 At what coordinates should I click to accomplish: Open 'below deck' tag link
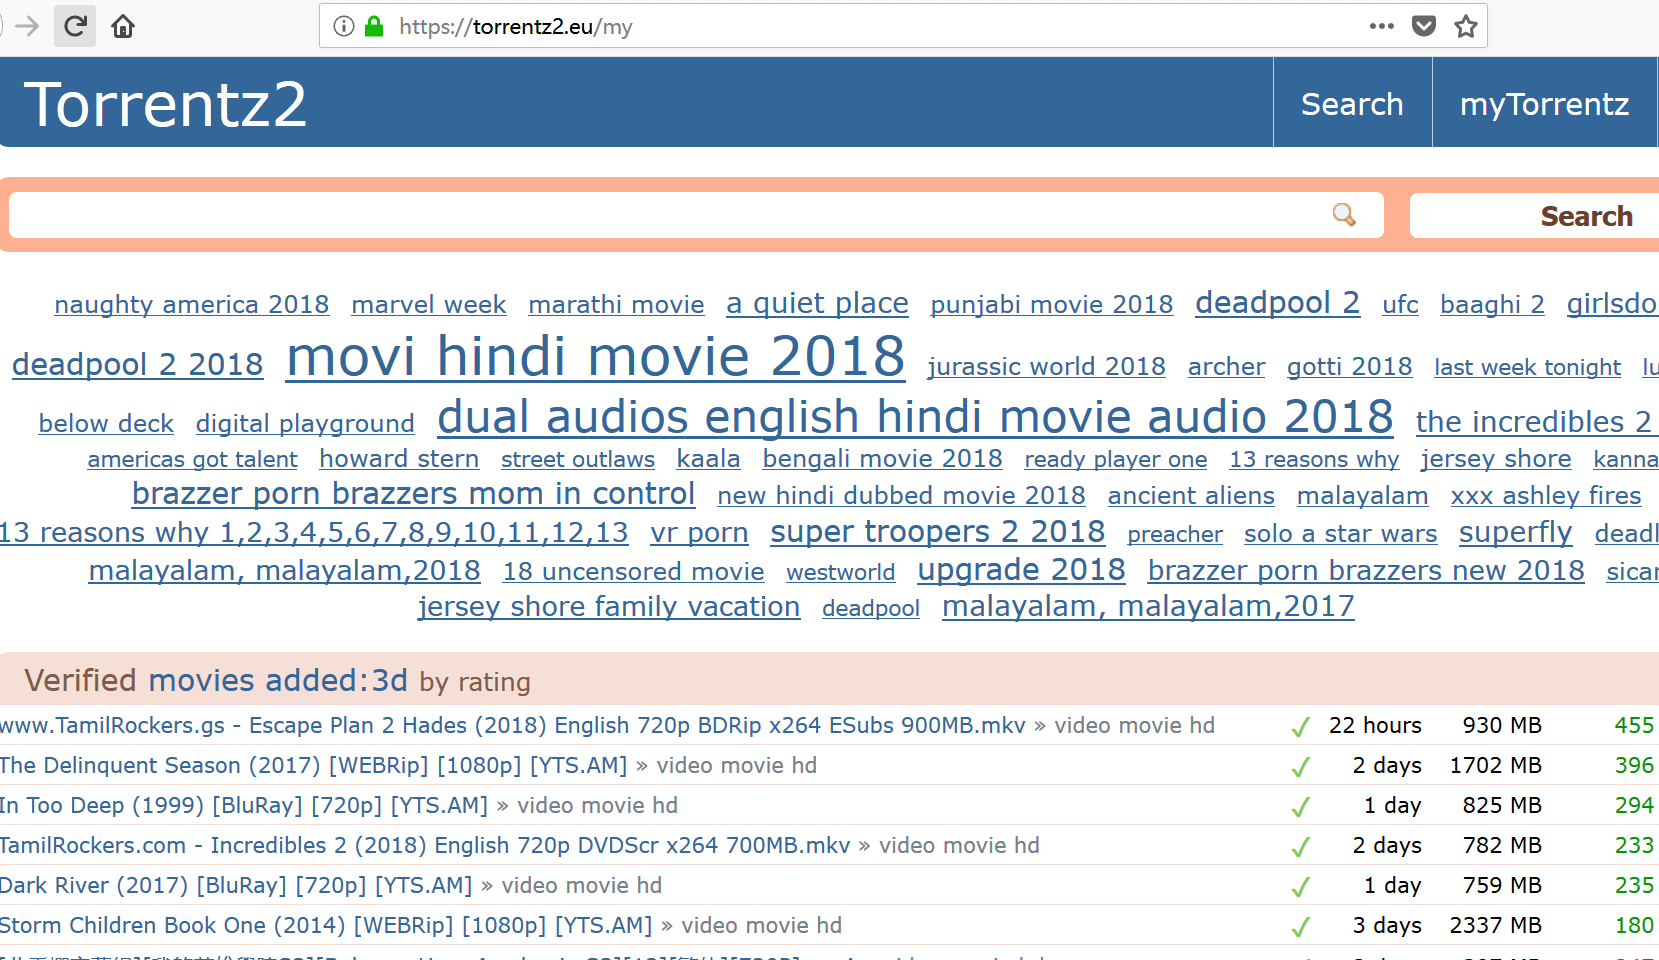coord(106,423)
